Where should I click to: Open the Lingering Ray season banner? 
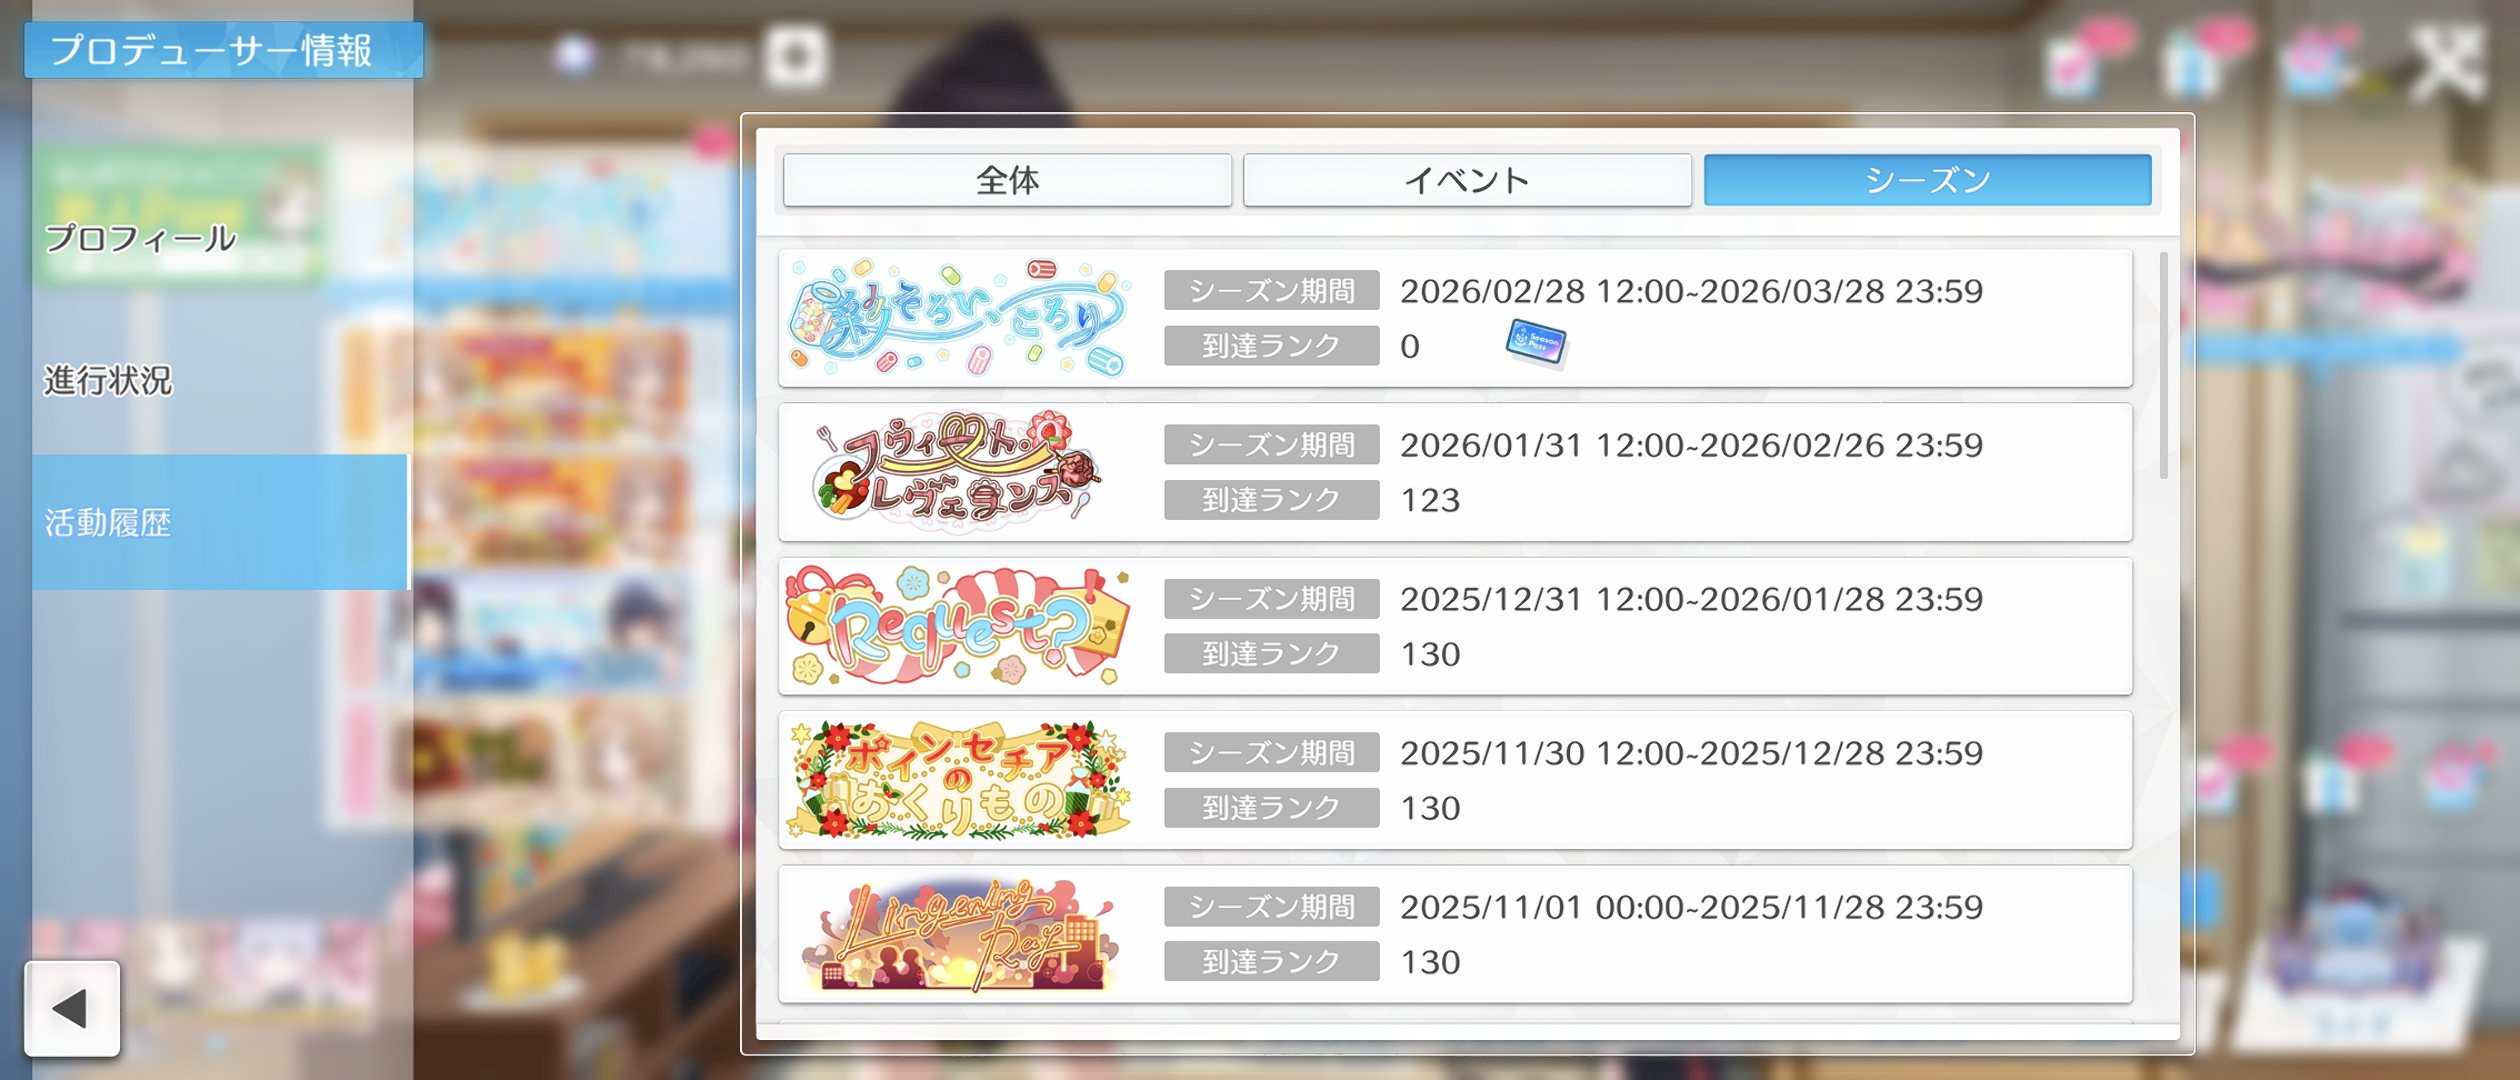click(x=960, y=934)
